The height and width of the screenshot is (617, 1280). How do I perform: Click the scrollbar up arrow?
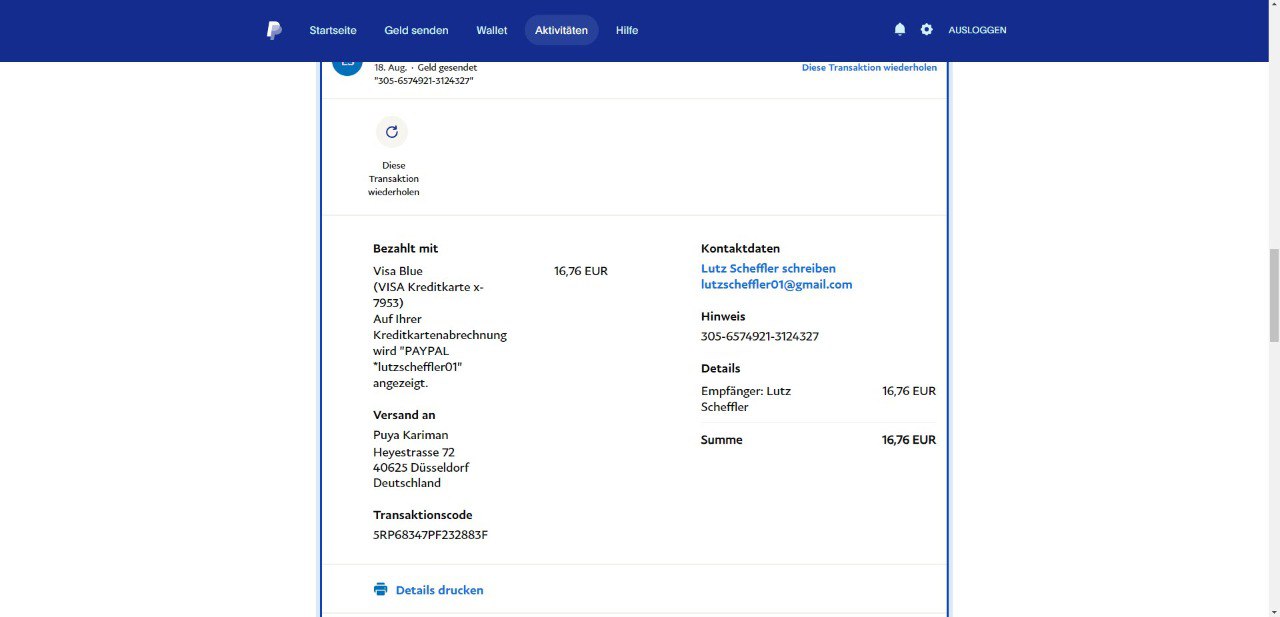click(x=1272, y=6)
